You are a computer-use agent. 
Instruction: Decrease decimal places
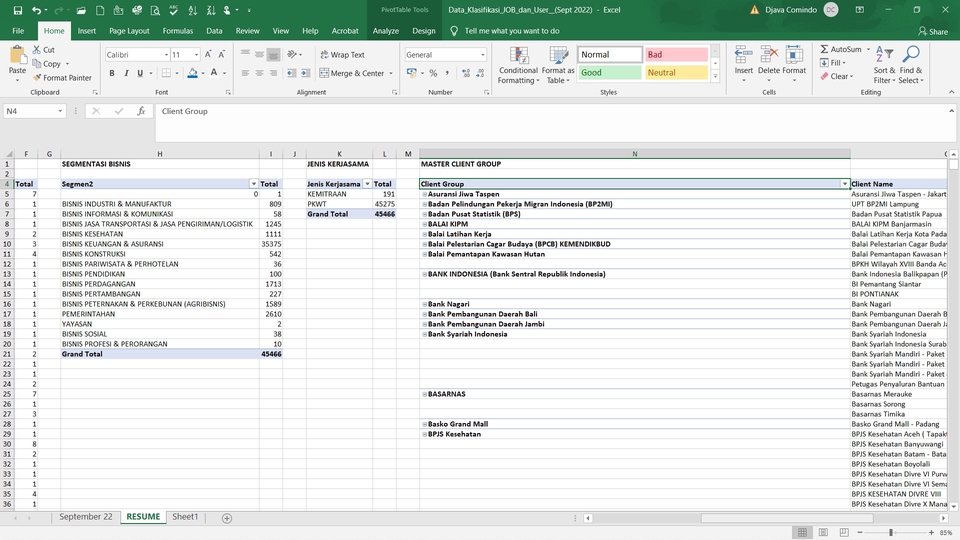click(x=480, y=73)
